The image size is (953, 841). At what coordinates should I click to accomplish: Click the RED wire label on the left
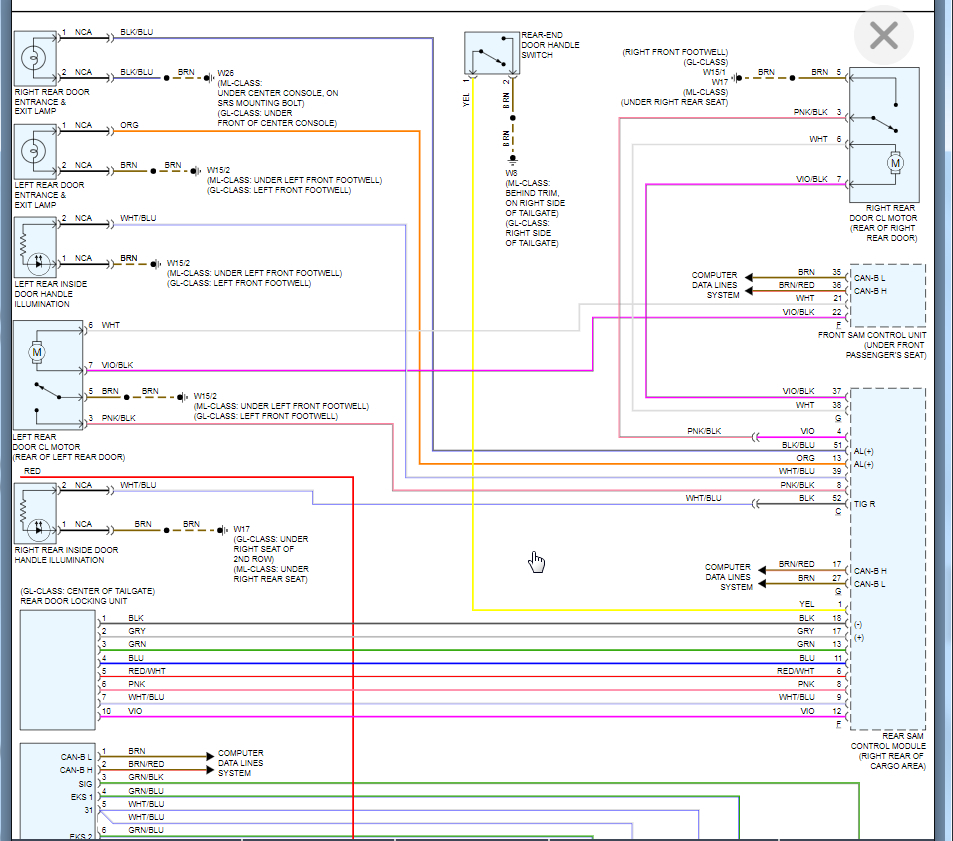click(x=33, y=470)
